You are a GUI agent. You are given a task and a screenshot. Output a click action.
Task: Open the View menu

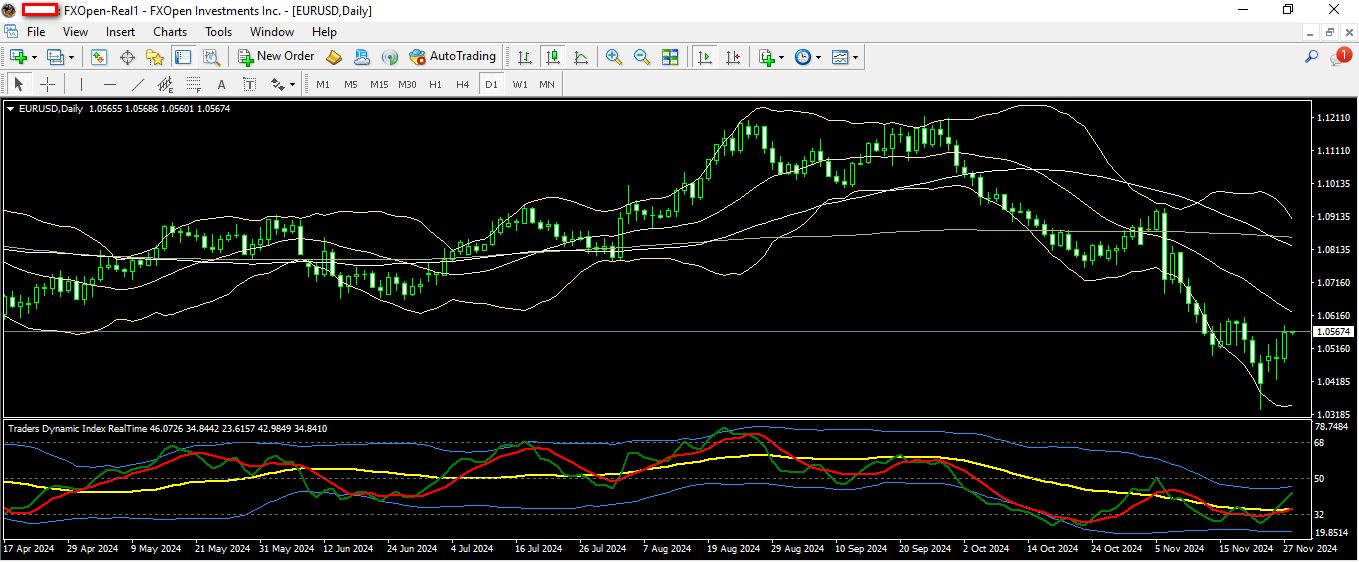tap(76, 31)
